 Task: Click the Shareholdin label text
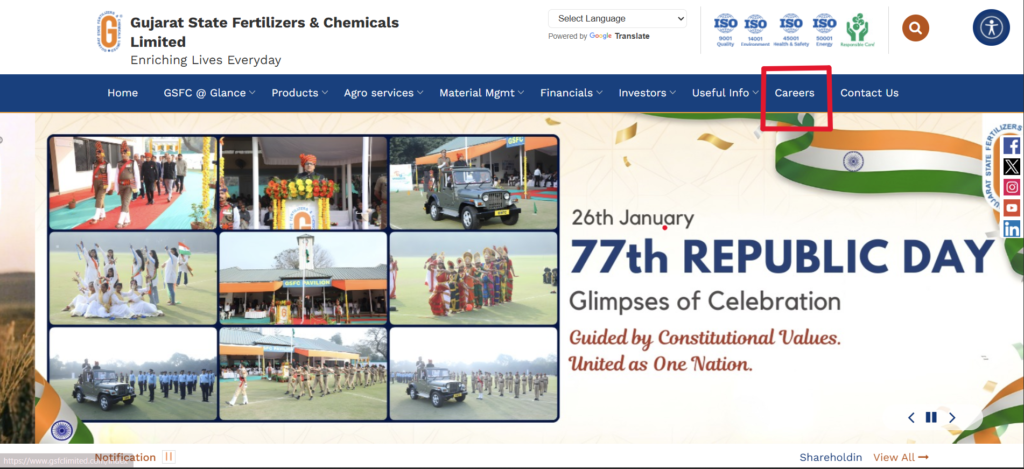(831, 457)
